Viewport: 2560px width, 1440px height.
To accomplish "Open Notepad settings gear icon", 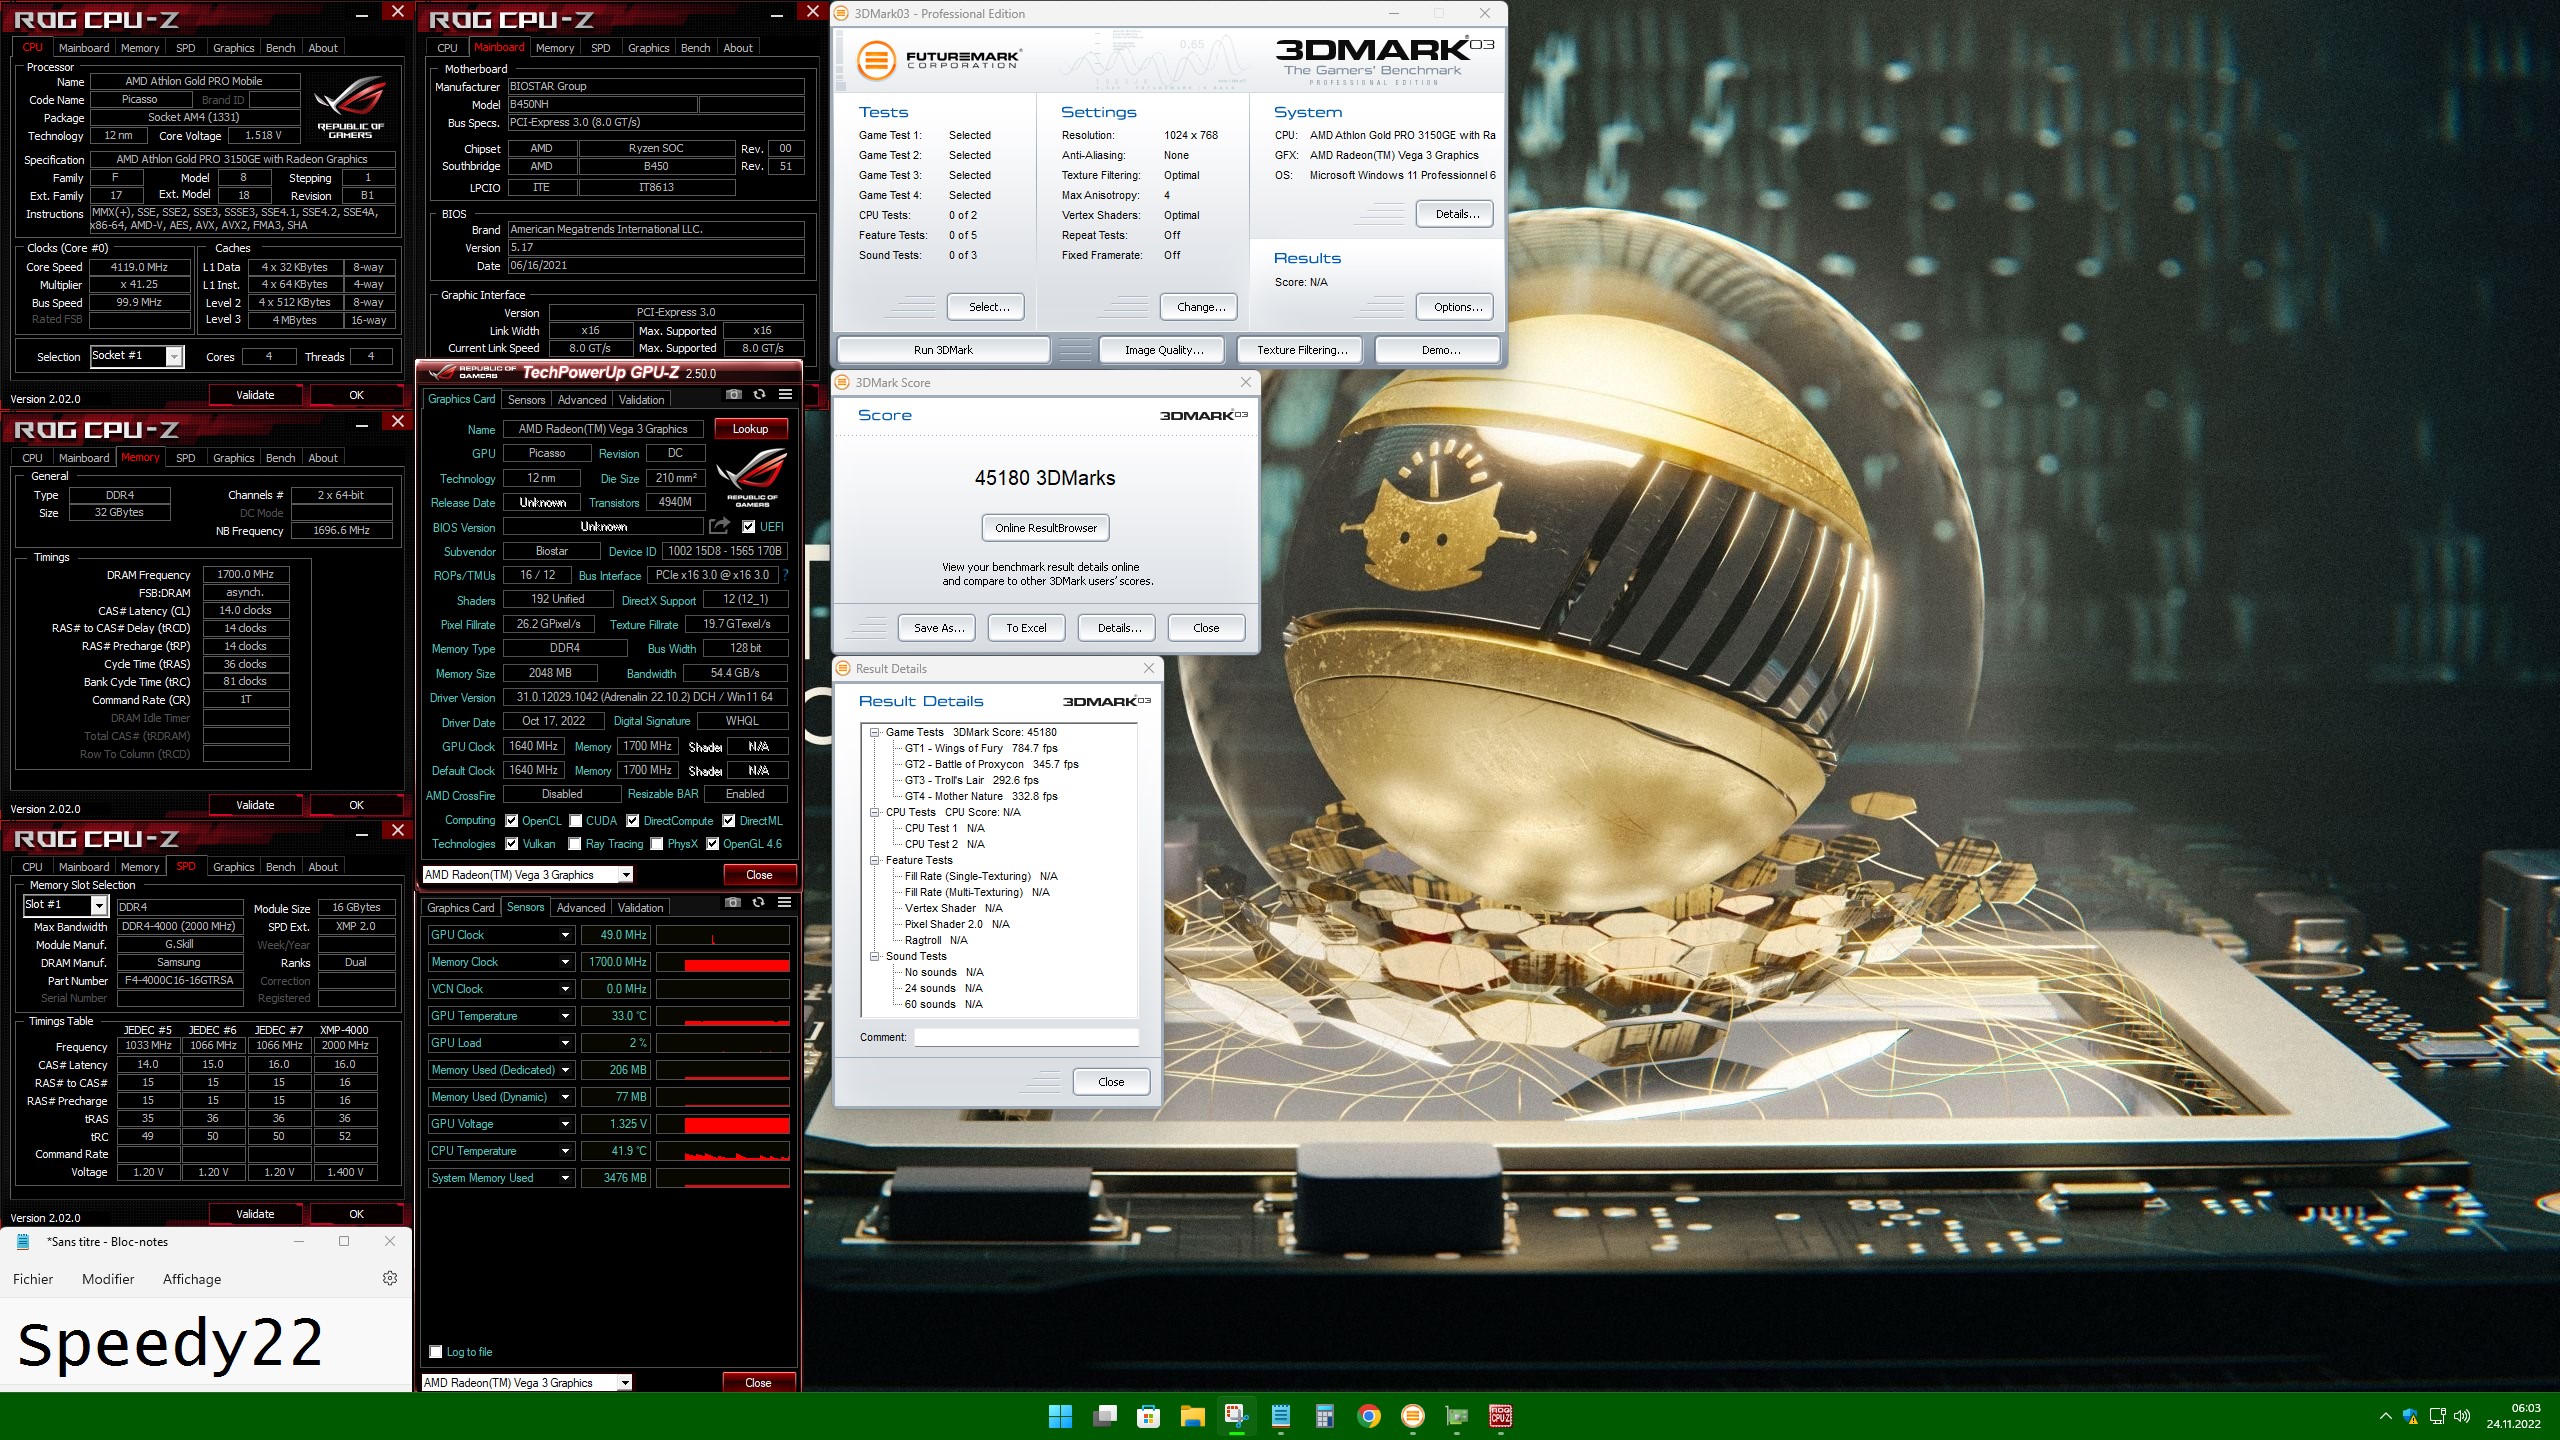I will (390, 1278).
